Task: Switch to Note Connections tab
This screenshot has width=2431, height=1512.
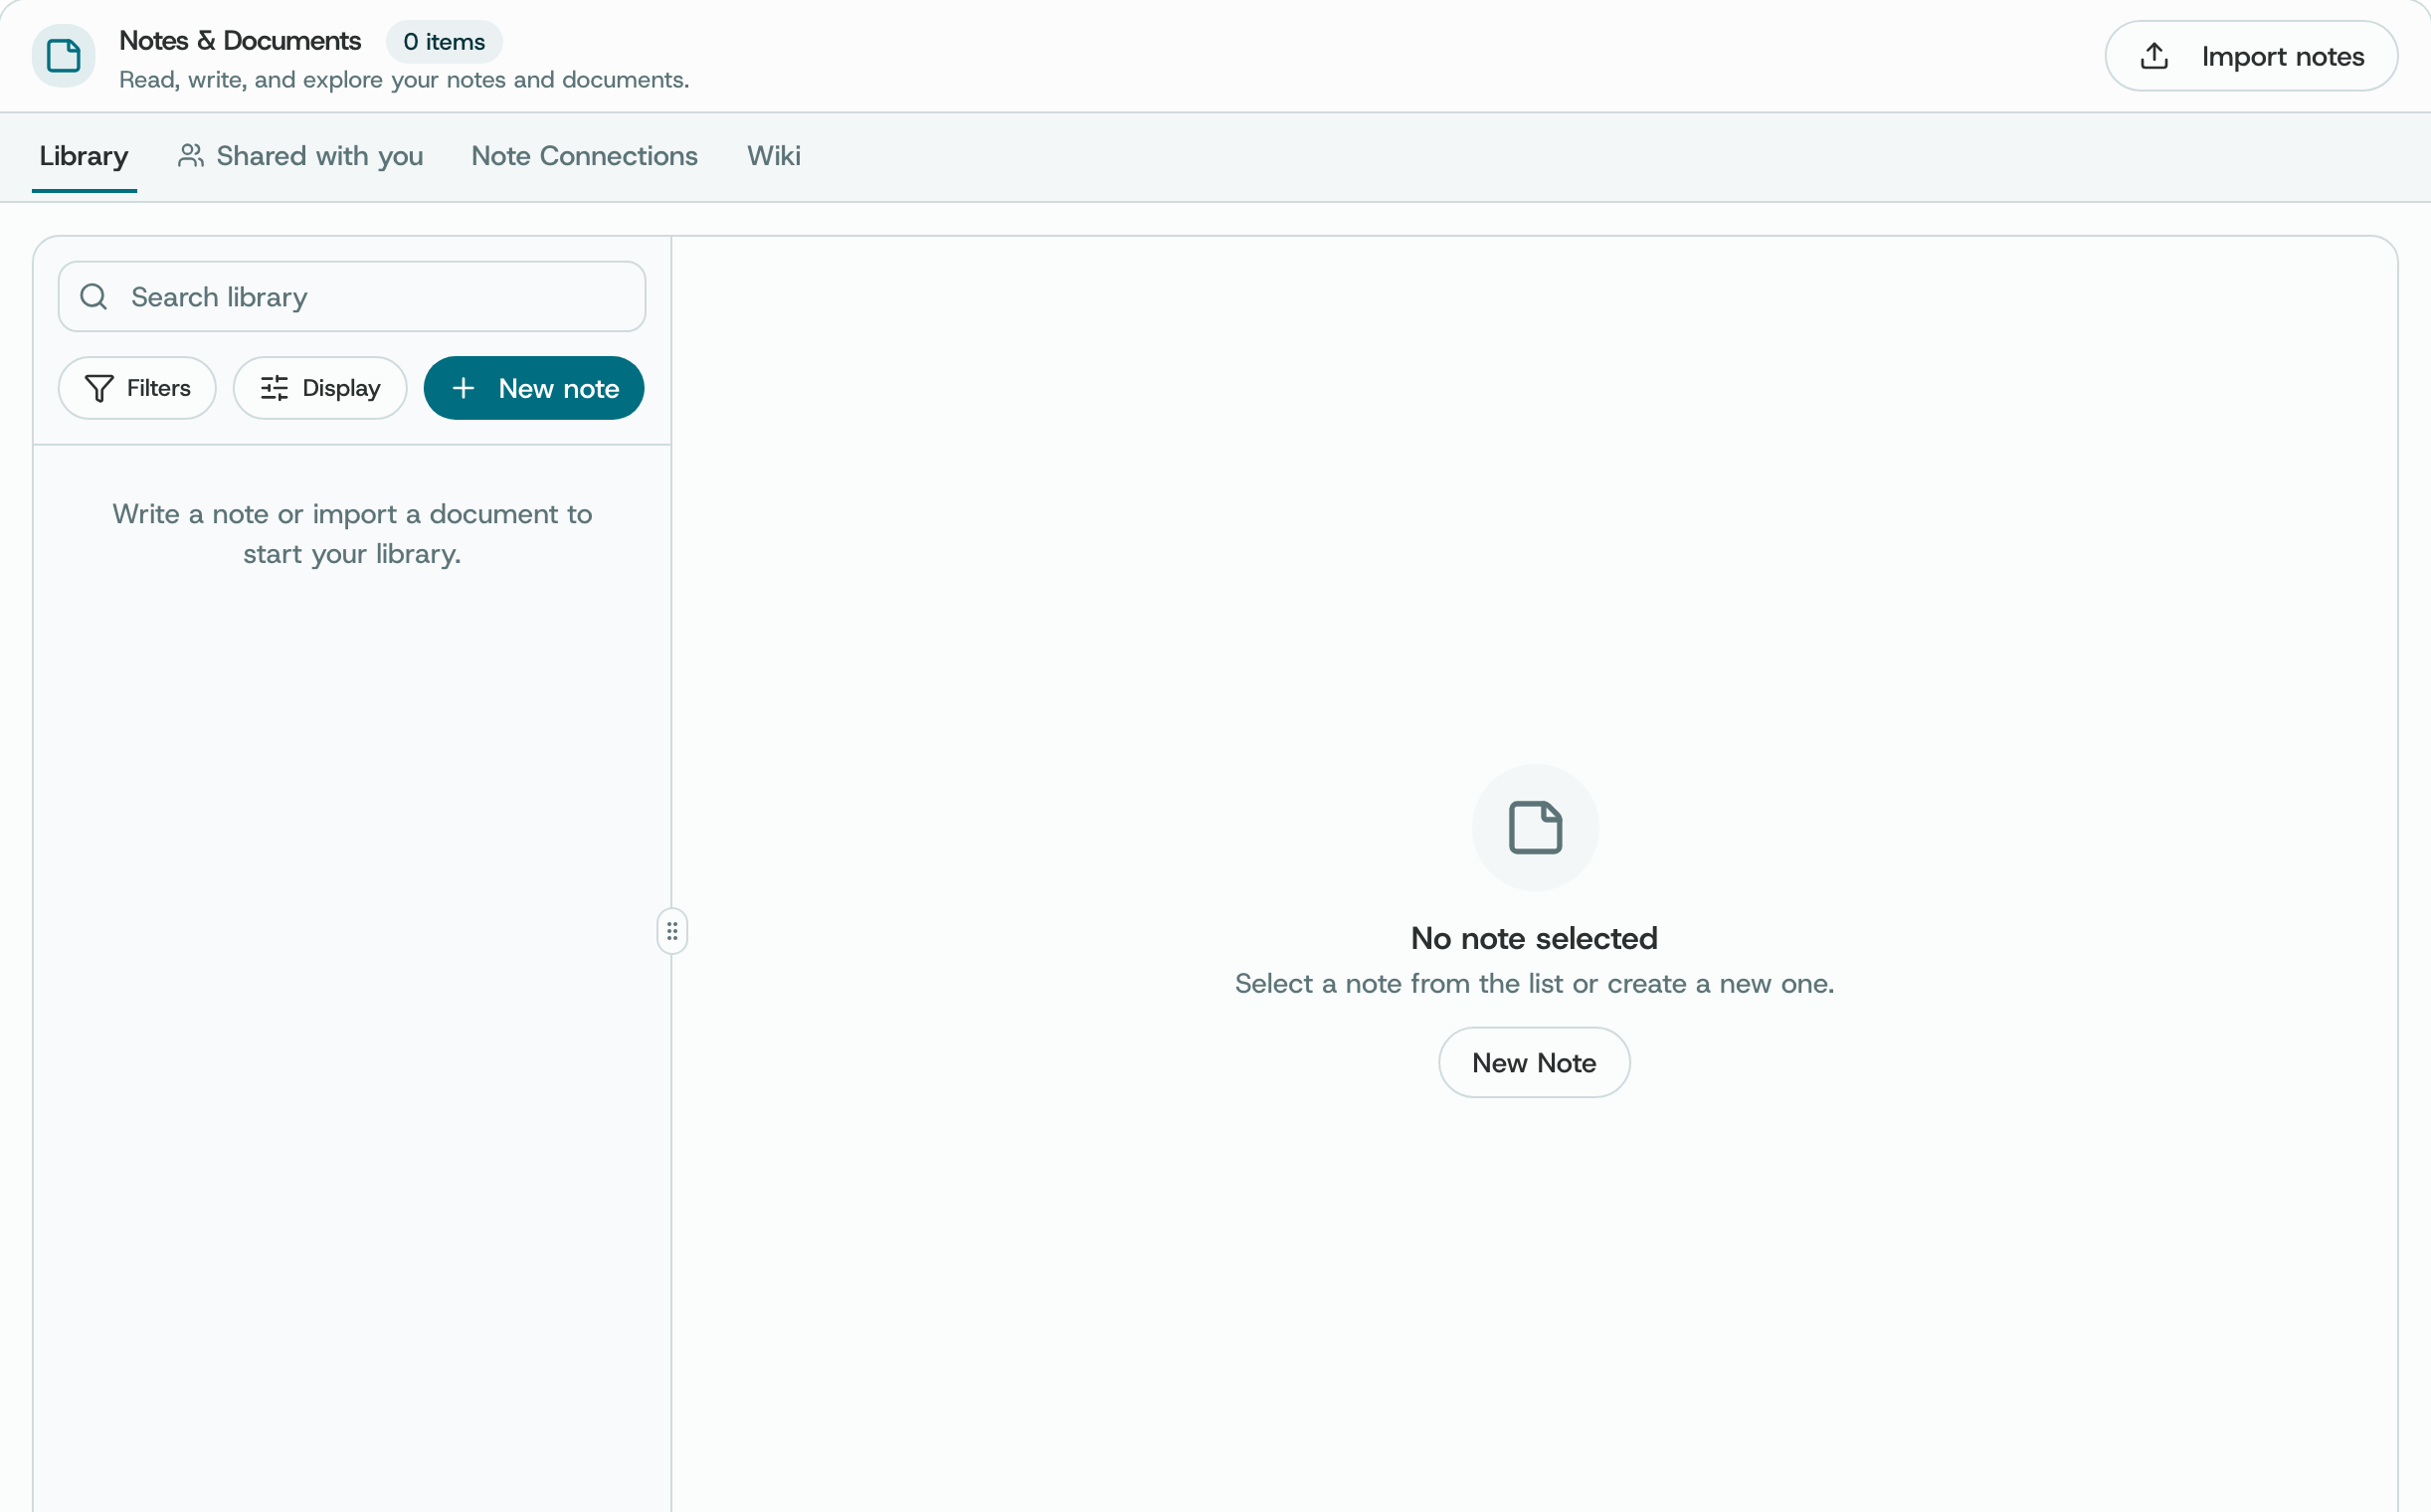Action: (584, 156)
